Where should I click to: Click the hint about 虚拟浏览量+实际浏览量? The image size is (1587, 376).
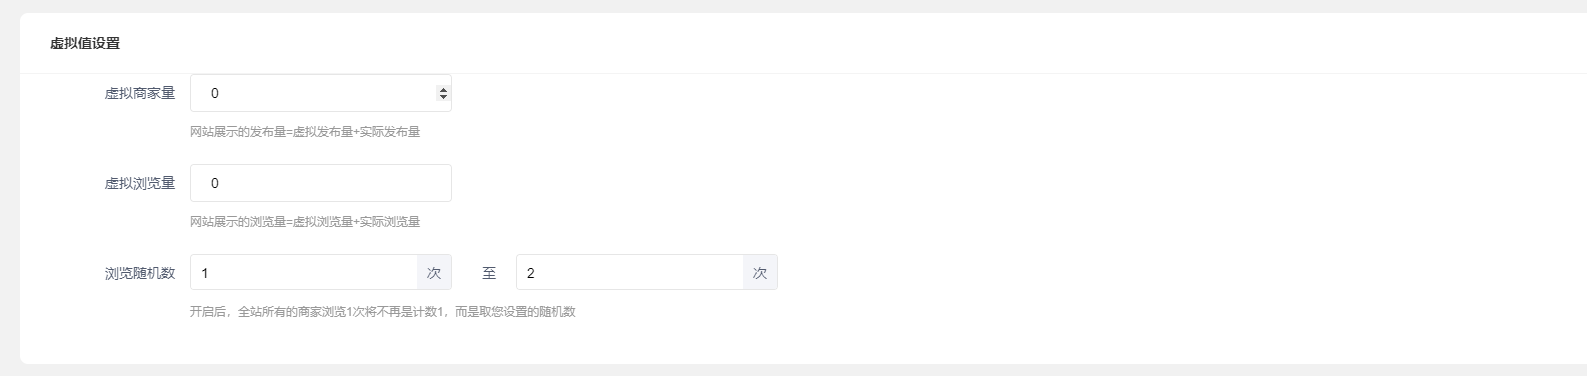tap(305, 221)
